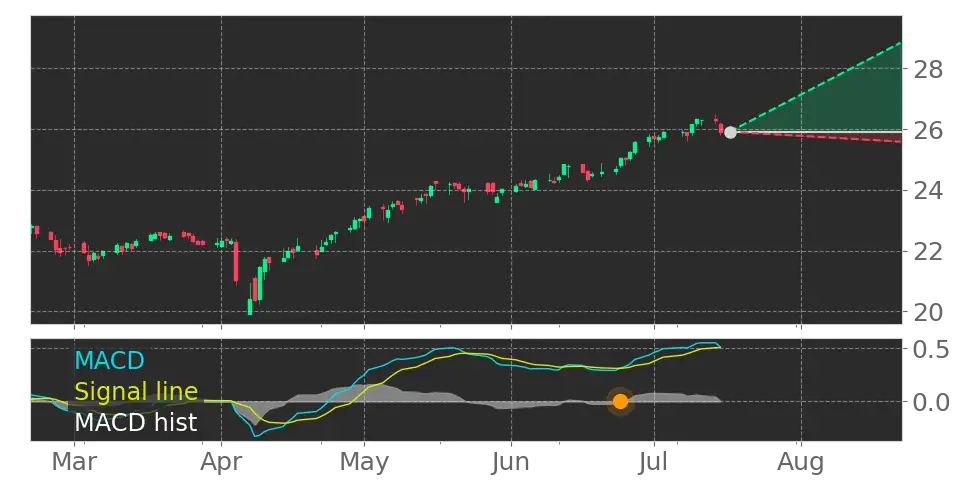Click the Jul month axis label
The width and height of the screenshot is (972, 486).
655,462
